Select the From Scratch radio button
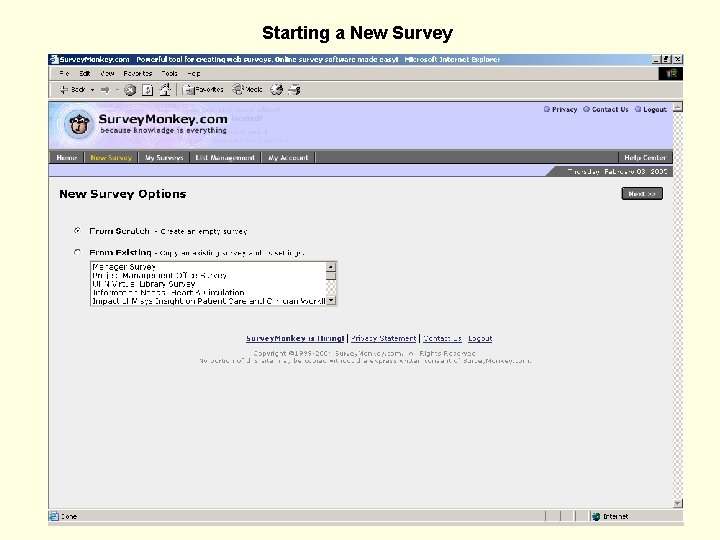 77,231
